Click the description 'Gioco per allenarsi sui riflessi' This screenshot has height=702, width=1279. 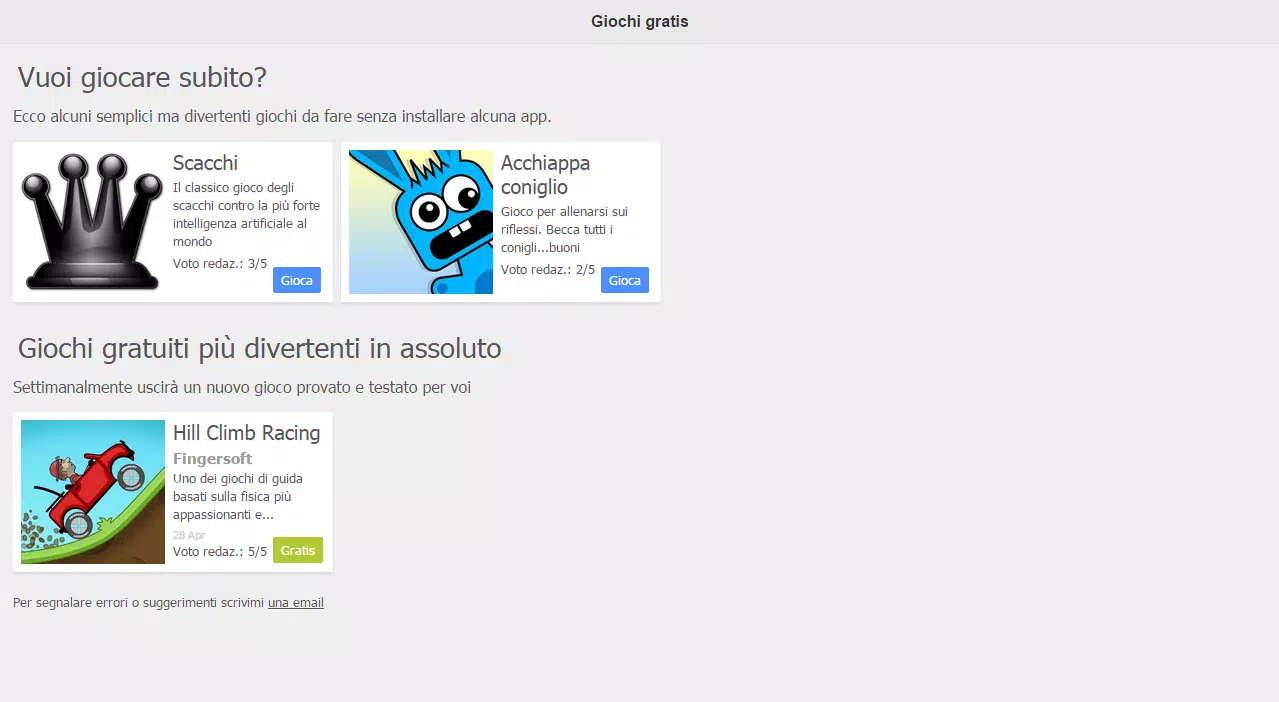point(564,230)
